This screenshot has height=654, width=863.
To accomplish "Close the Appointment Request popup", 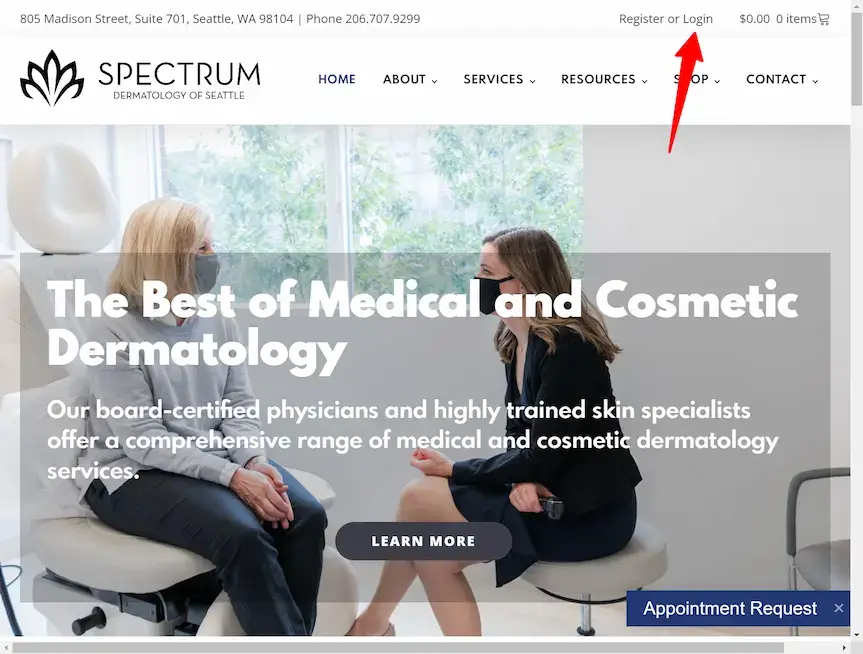I will pyautogui.click(x=839, y=608).
